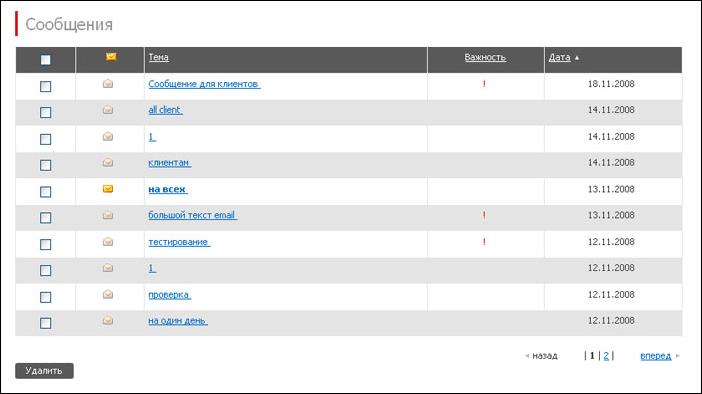Sort messages by the Важность column
Screen dimensions: 702x394
pyautogui.click(x=485, y=57)
